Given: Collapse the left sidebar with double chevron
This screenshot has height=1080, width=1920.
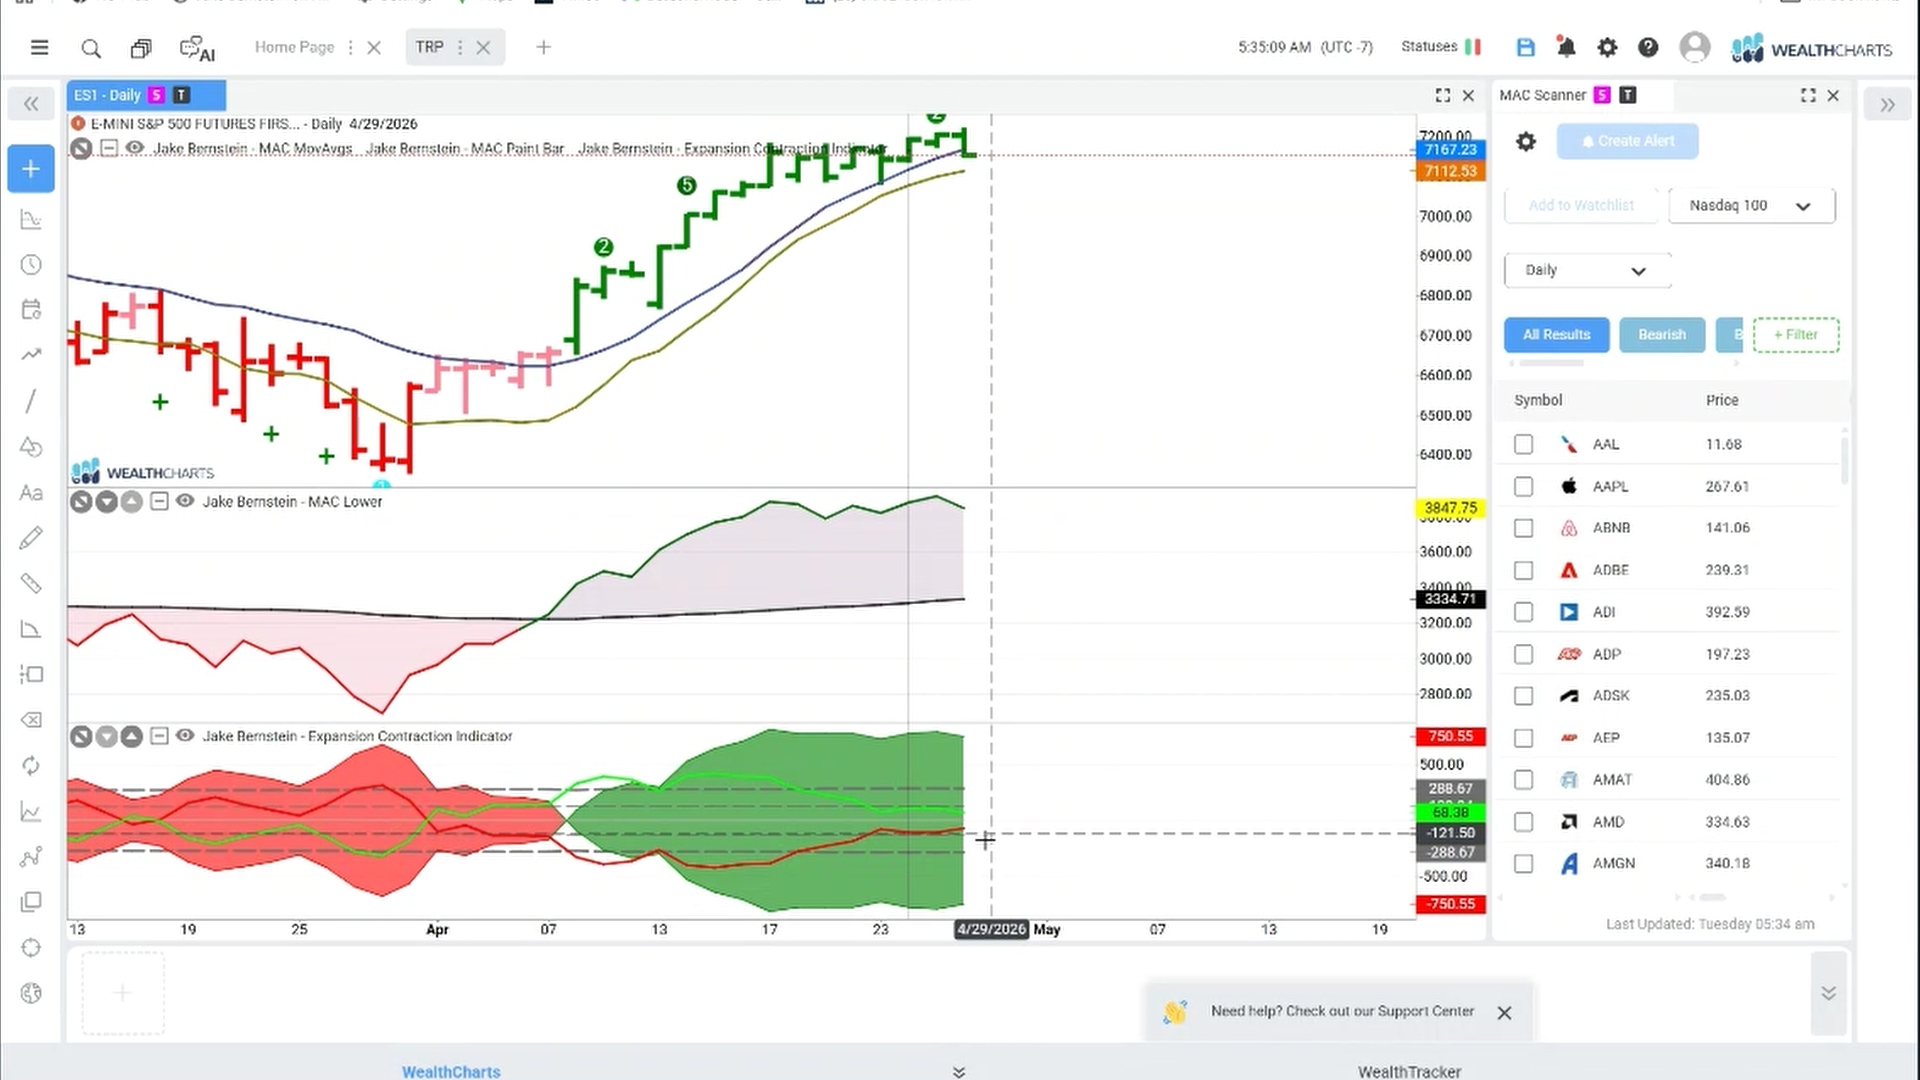Looking at the screenshot, I should pos(31,104).
